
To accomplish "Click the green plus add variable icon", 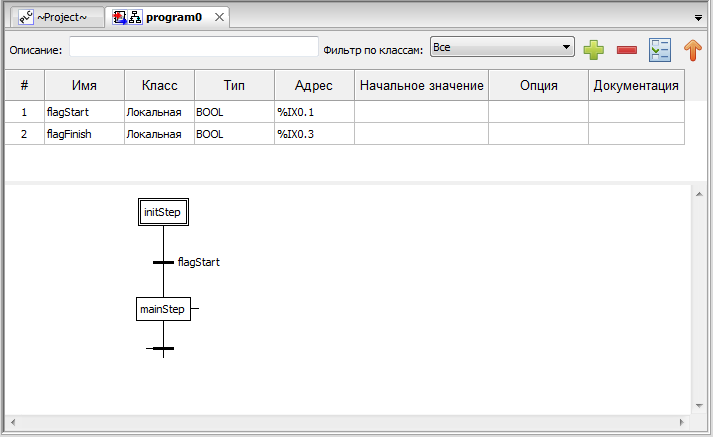I will pyautogui.click(x=594, y=49).
